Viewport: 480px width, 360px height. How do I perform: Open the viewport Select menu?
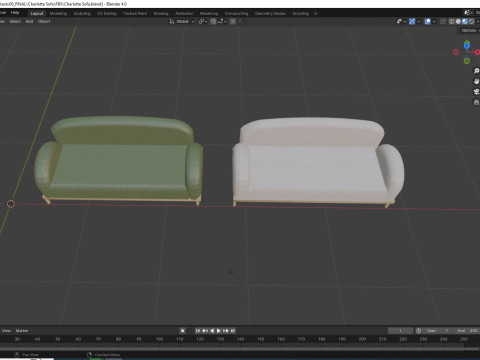[15, 21]
